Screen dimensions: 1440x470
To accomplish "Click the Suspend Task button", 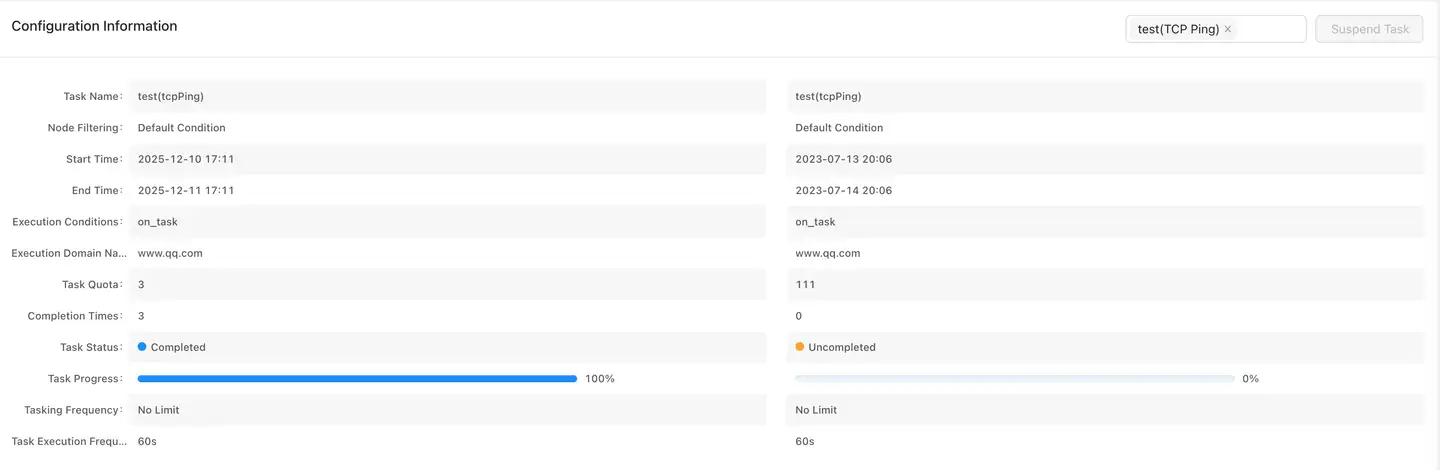I will 1369,29.
